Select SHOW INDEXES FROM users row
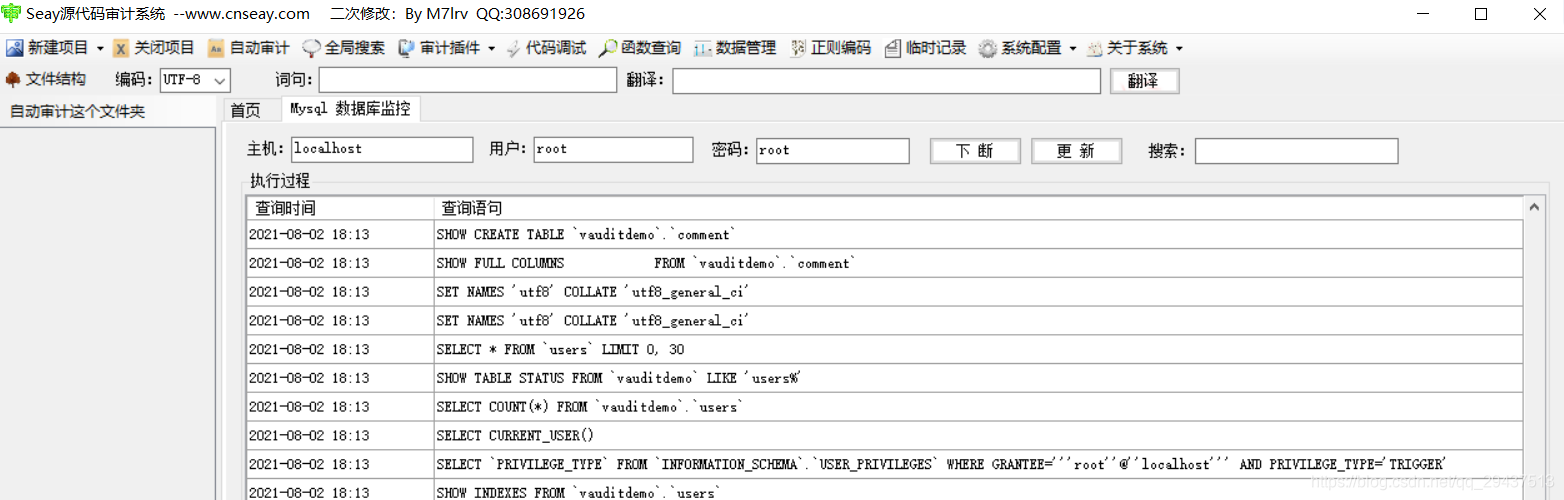Viewport: 1564px width, 500px height. click(885, 491)
